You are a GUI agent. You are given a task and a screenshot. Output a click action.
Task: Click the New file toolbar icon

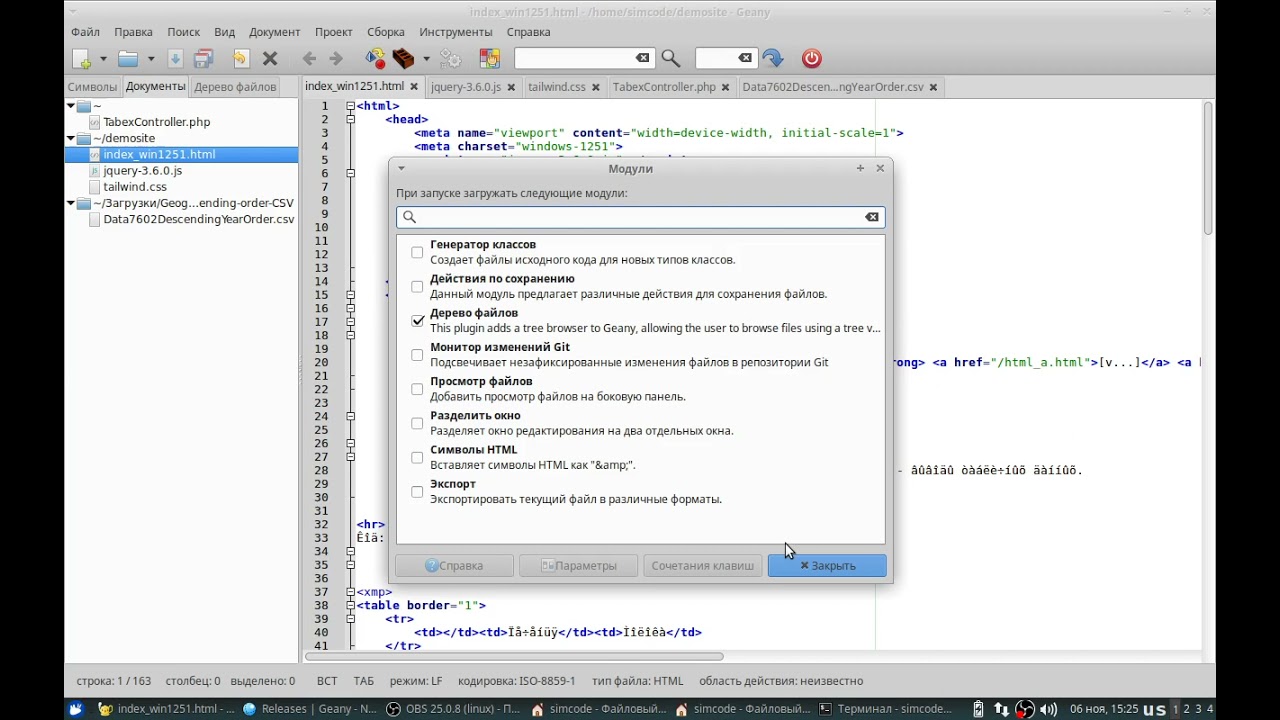(82, 59)
